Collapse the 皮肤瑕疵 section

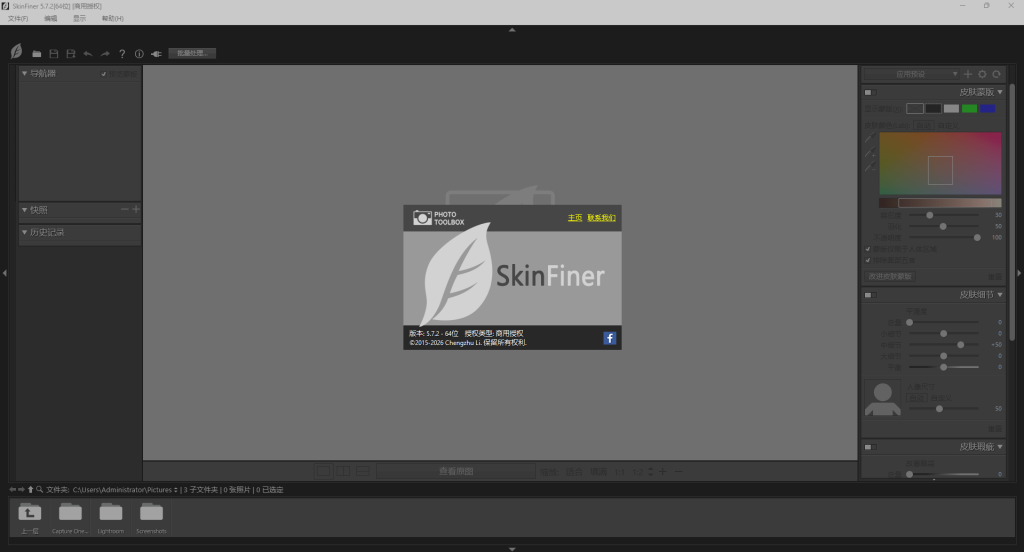click(1000, 447)
